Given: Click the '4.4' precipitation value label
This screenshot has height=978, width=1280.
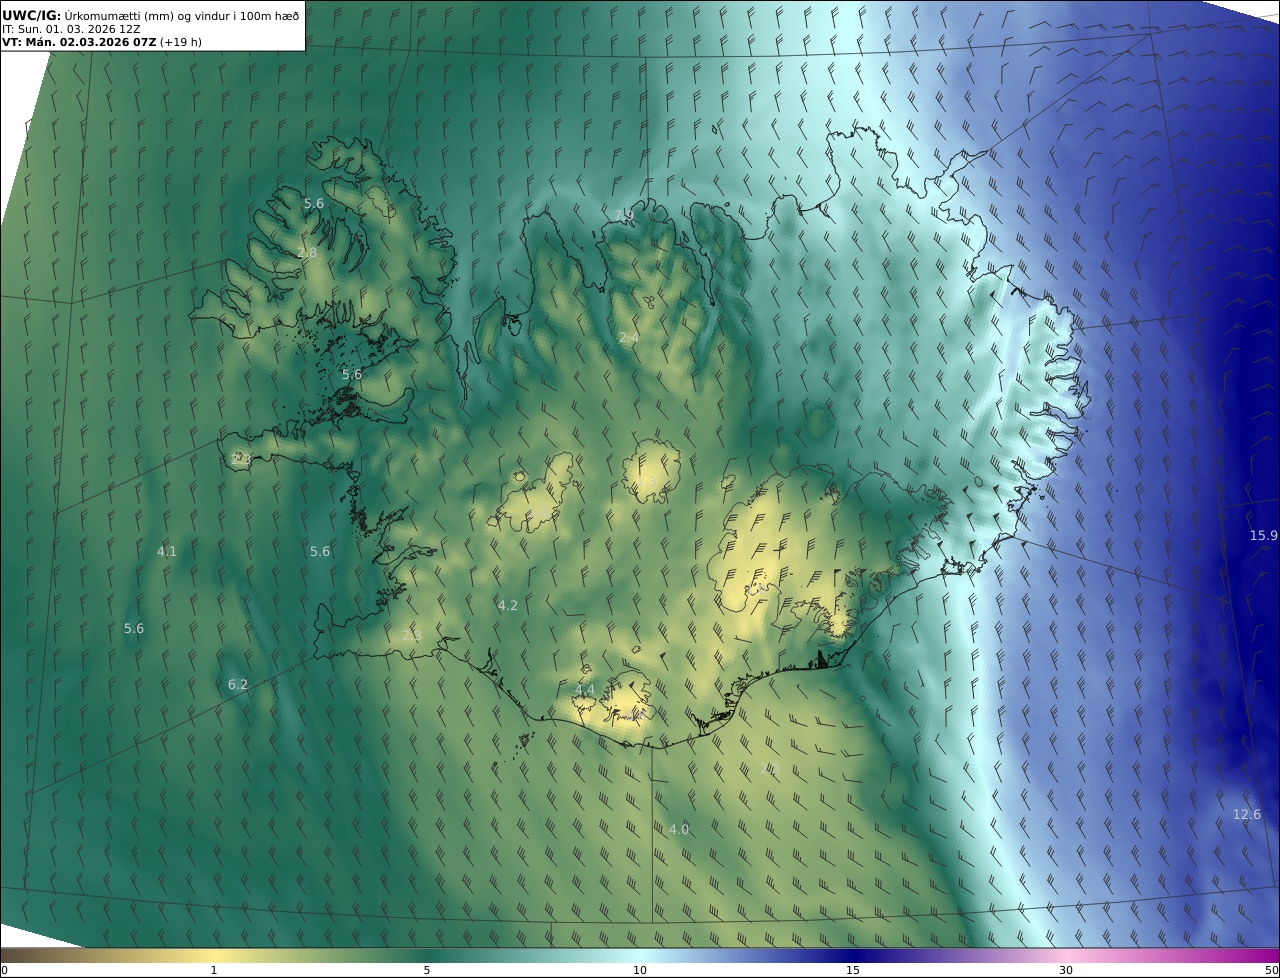Looking at the screenshot, I should [x=585, y=690].
